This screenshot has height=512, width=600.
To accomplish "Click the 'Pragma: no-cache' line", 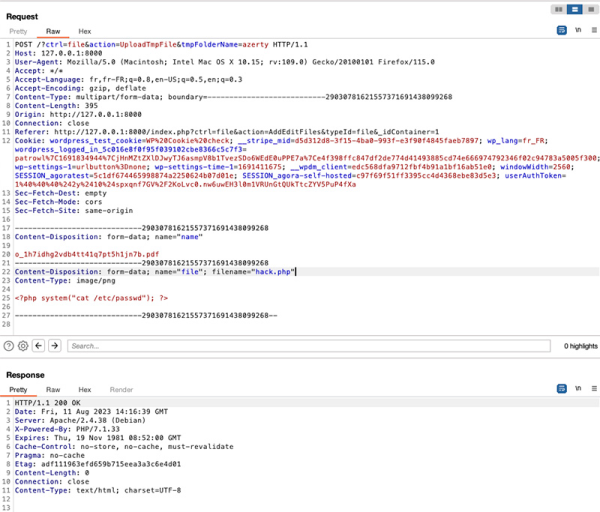I will (x=49, y=455).
